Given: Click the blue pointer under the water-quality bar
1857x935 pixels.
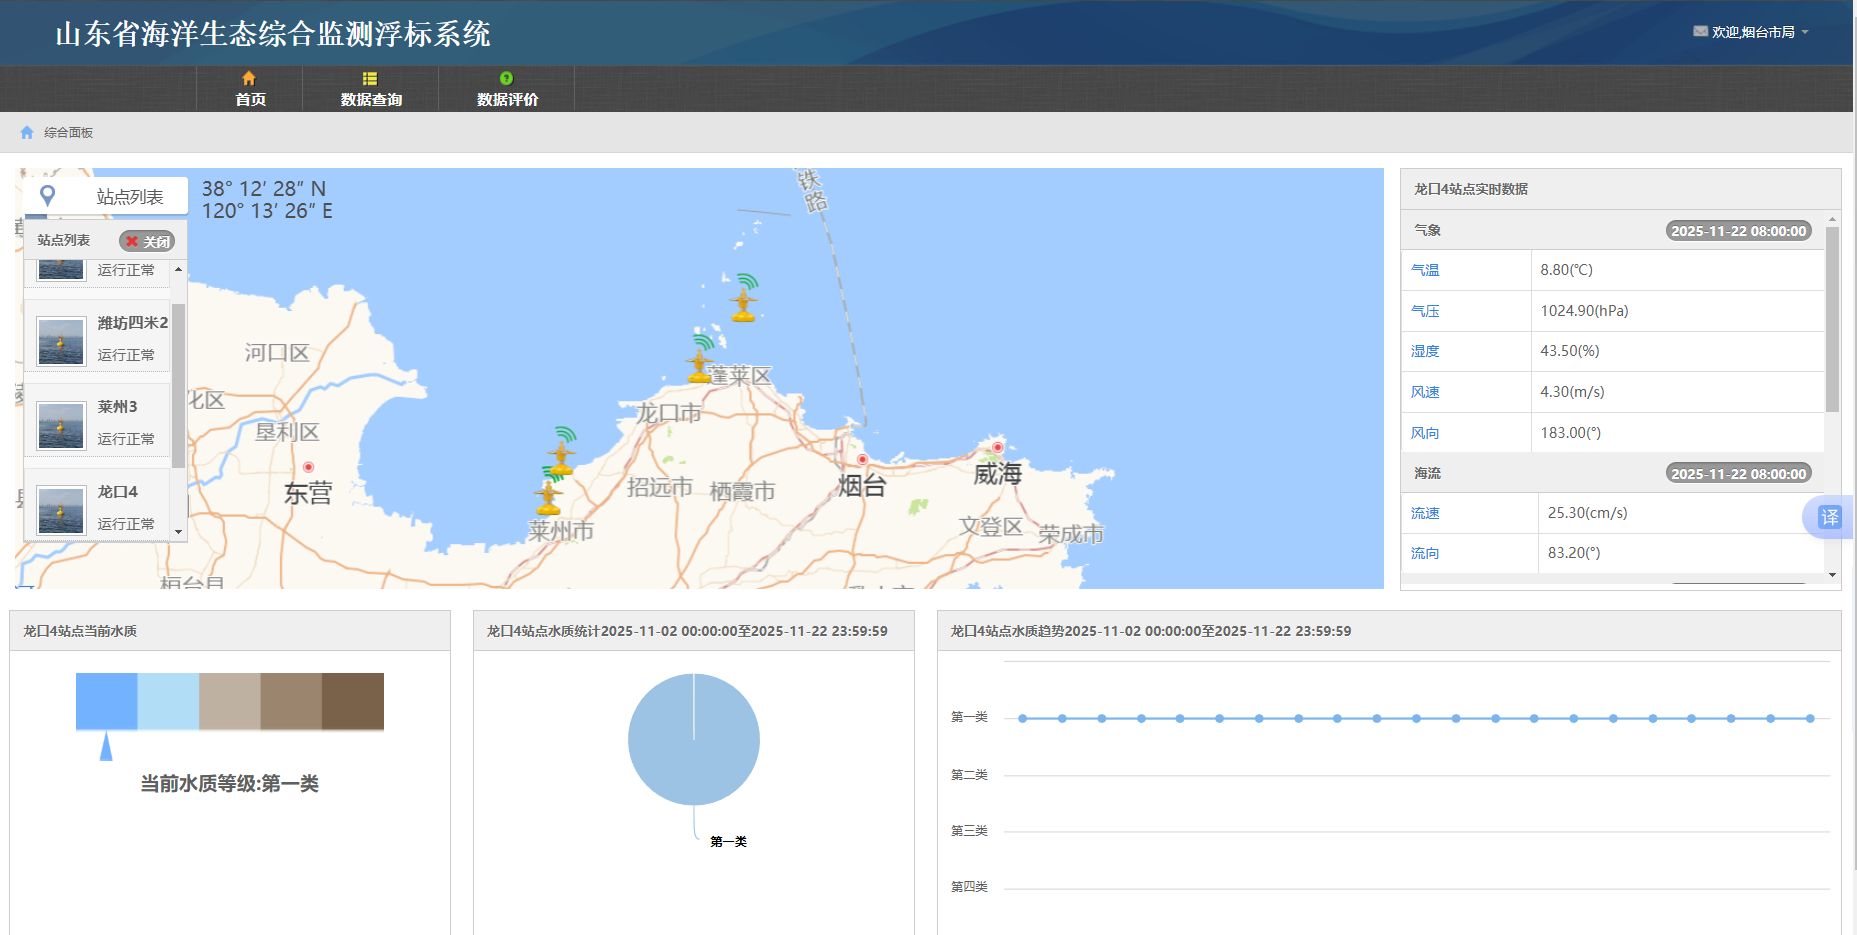Looking at the screenshot, I should [106, 746].
